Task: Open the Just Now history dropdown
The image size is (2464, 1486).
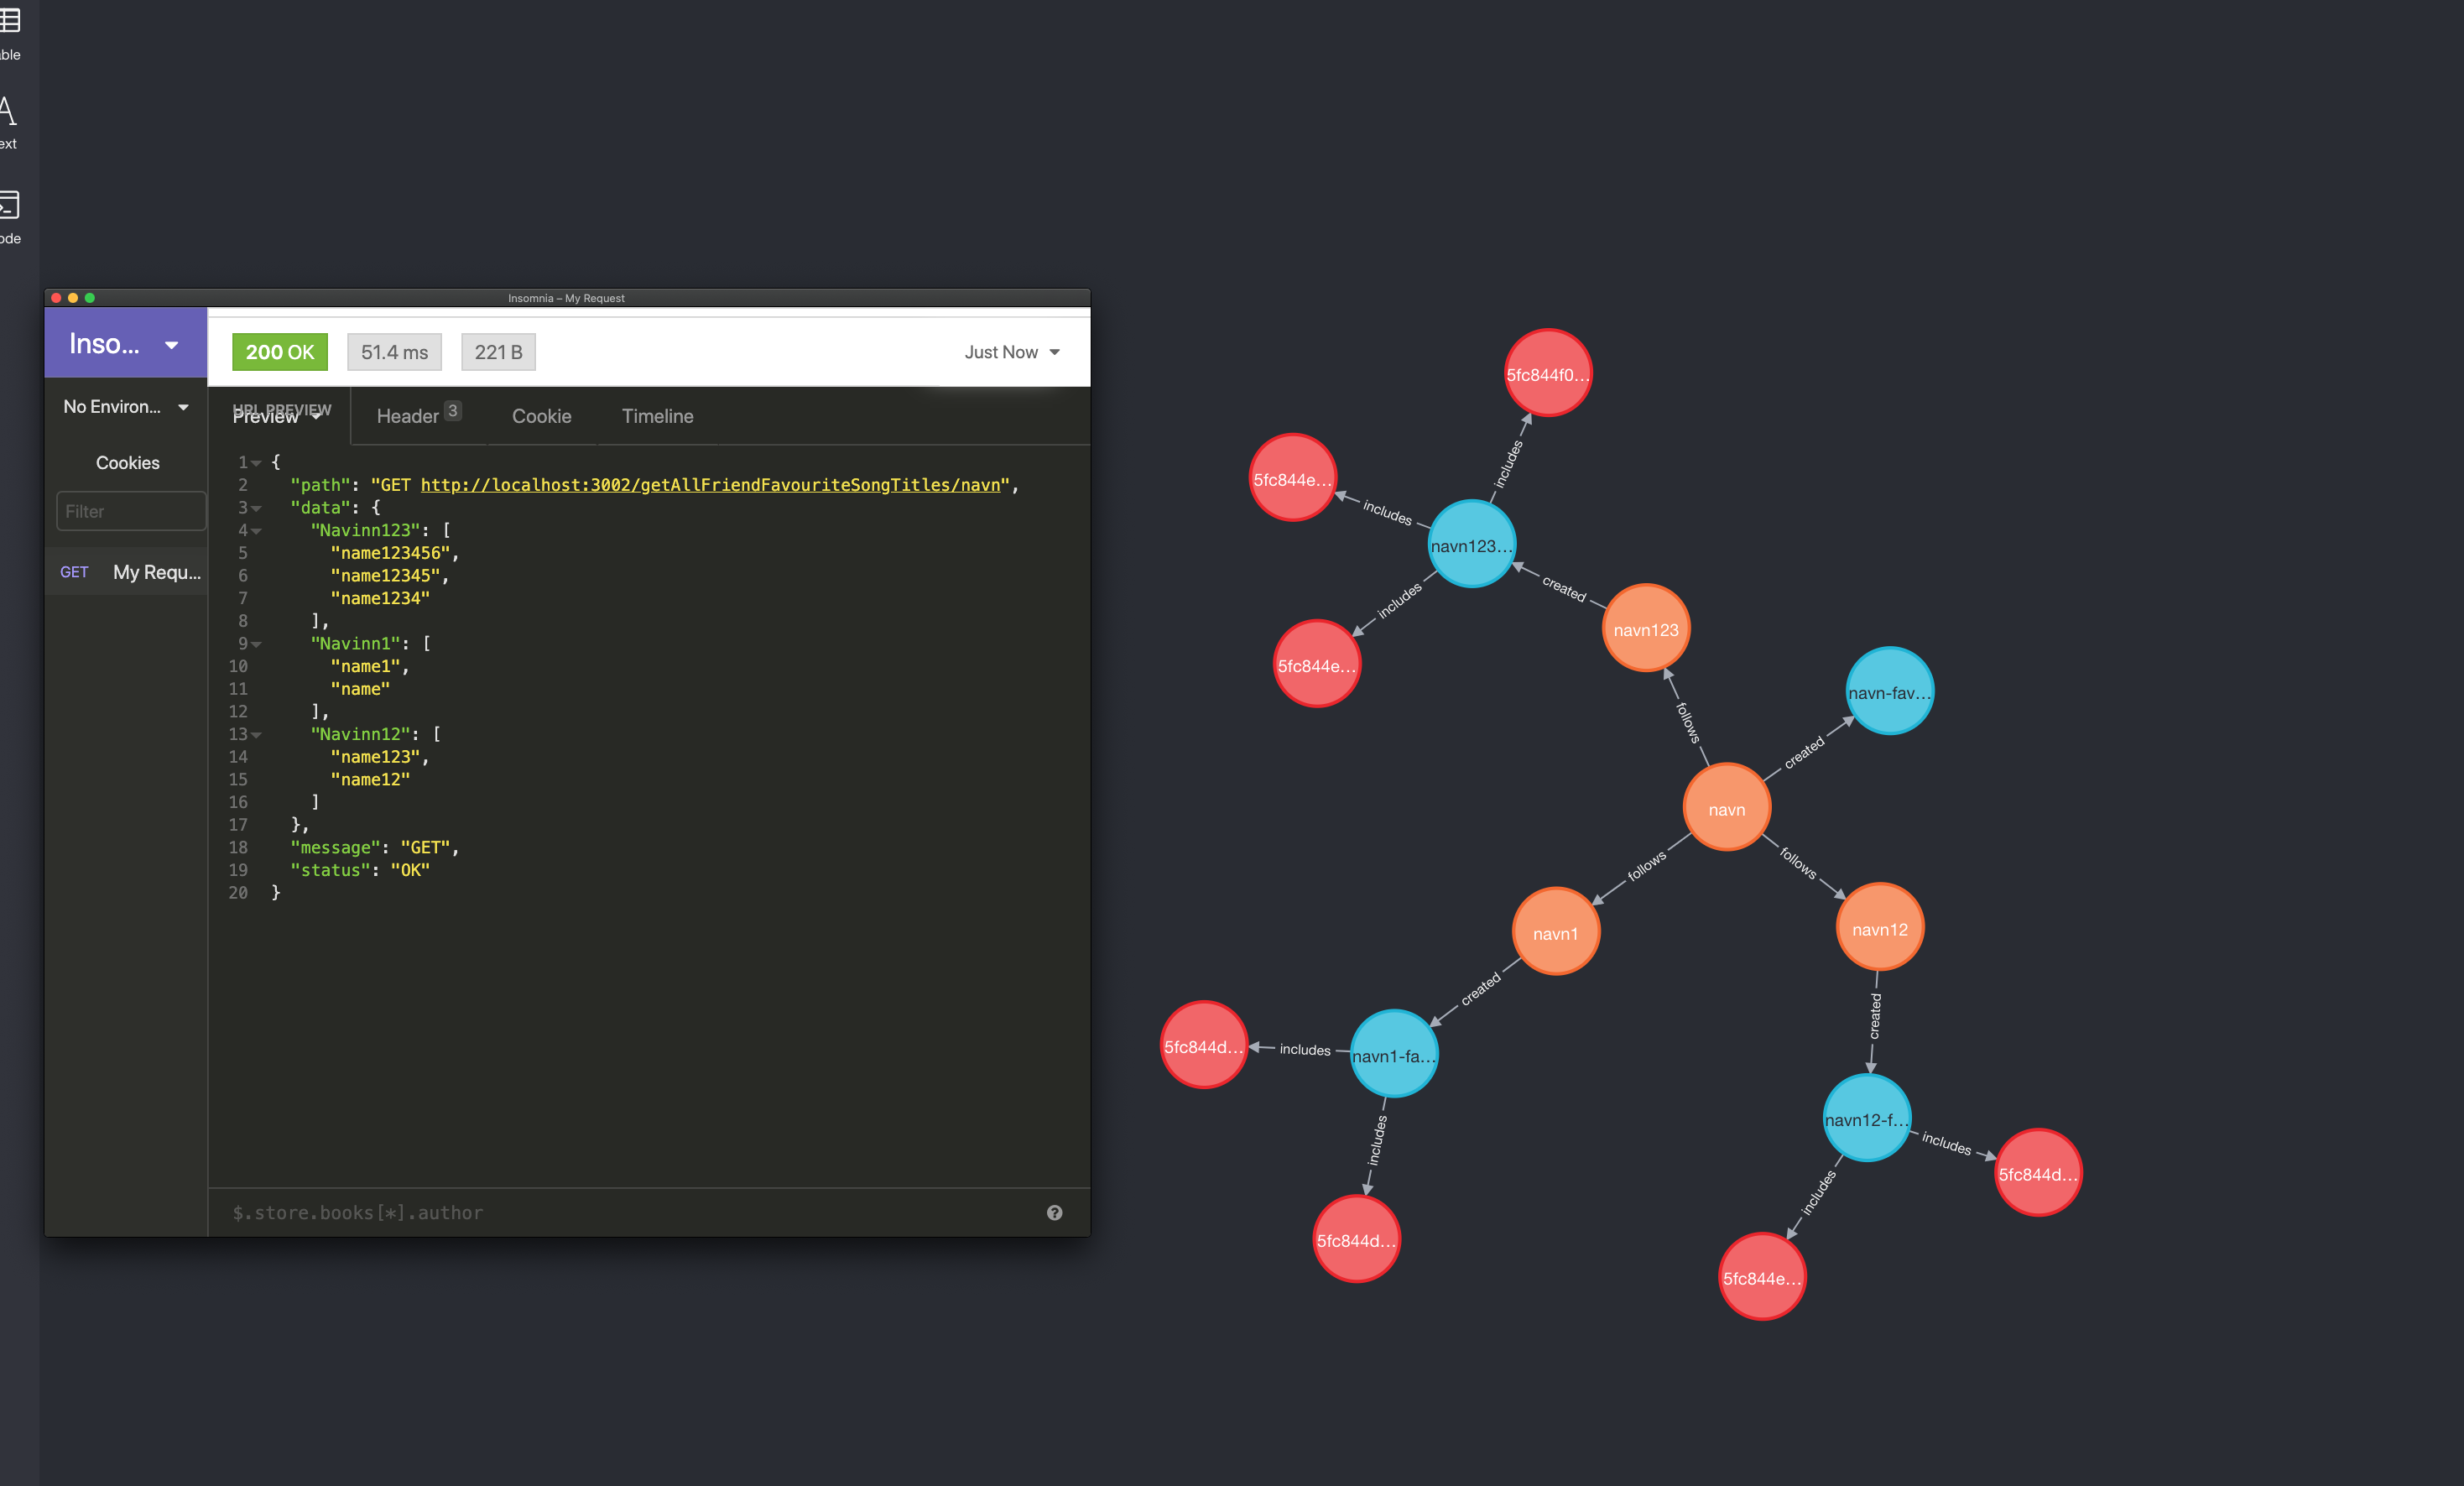Action: [x=1011, y=352]
